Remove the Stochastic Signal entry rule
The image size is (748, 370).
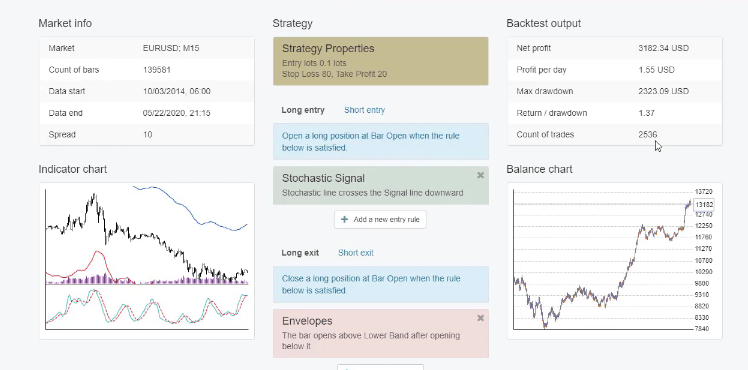point(480,175)
